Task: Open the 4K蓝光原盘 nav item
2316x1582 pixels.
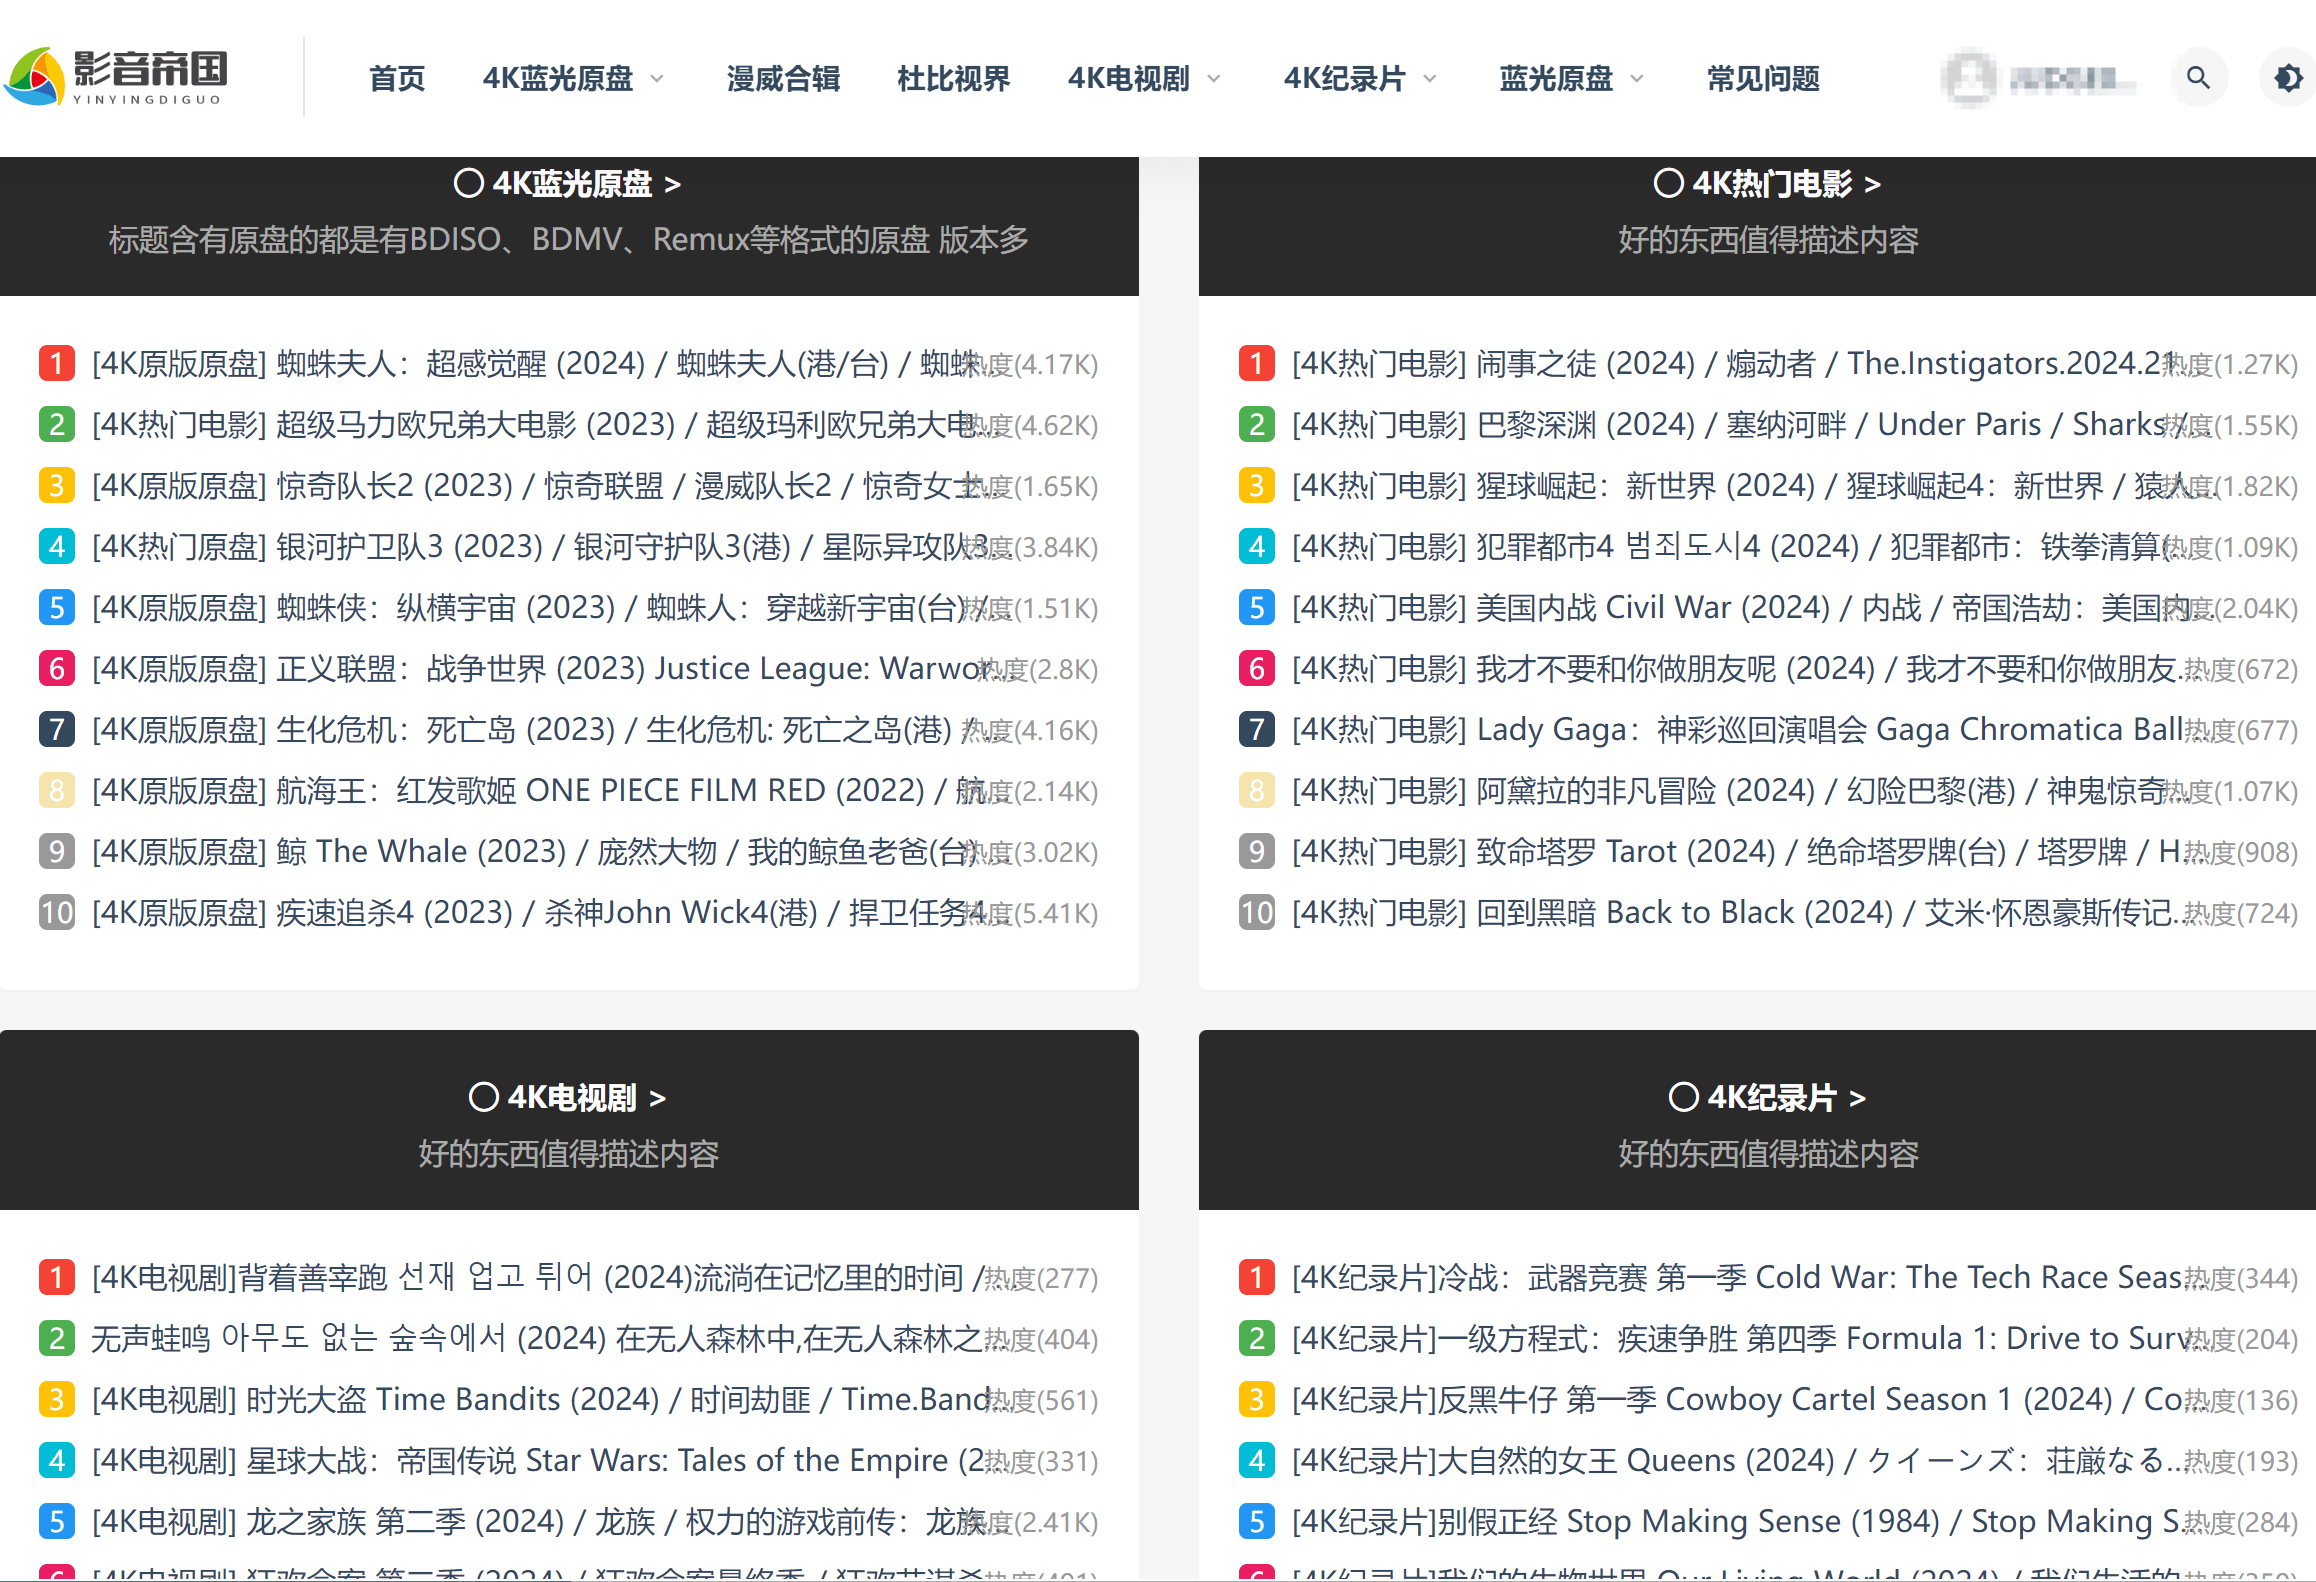Action: [x=558, y=78]
